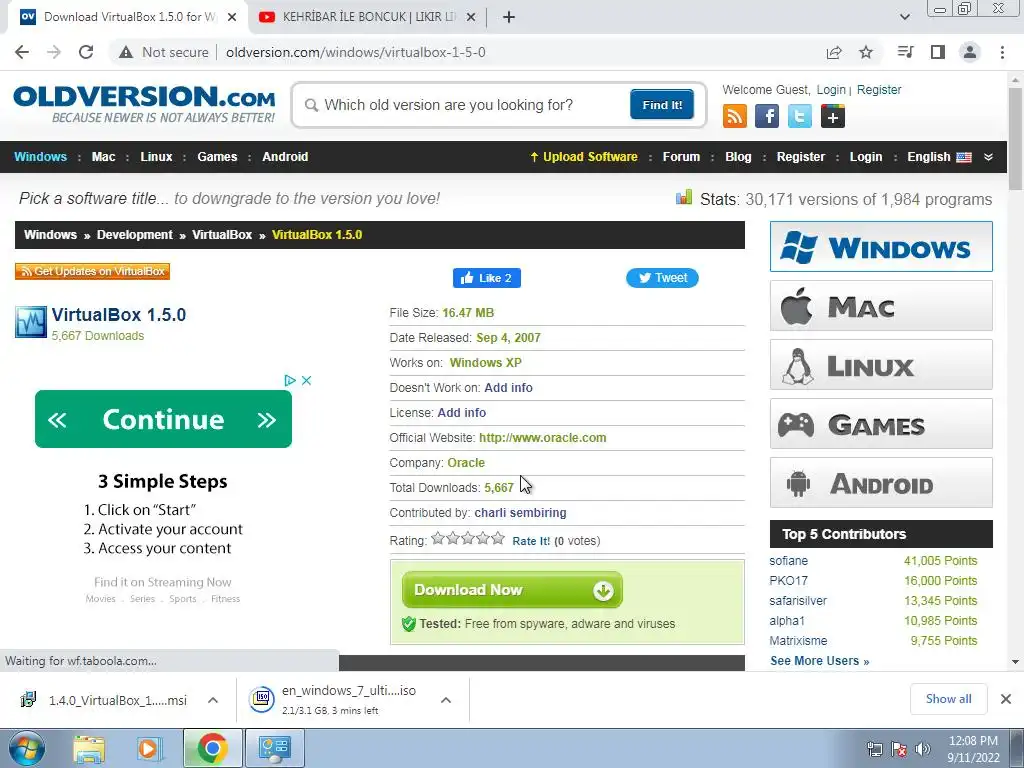Open the Facebook social icon
This screenshot has width=1024, height=768.
click(767, 116)
